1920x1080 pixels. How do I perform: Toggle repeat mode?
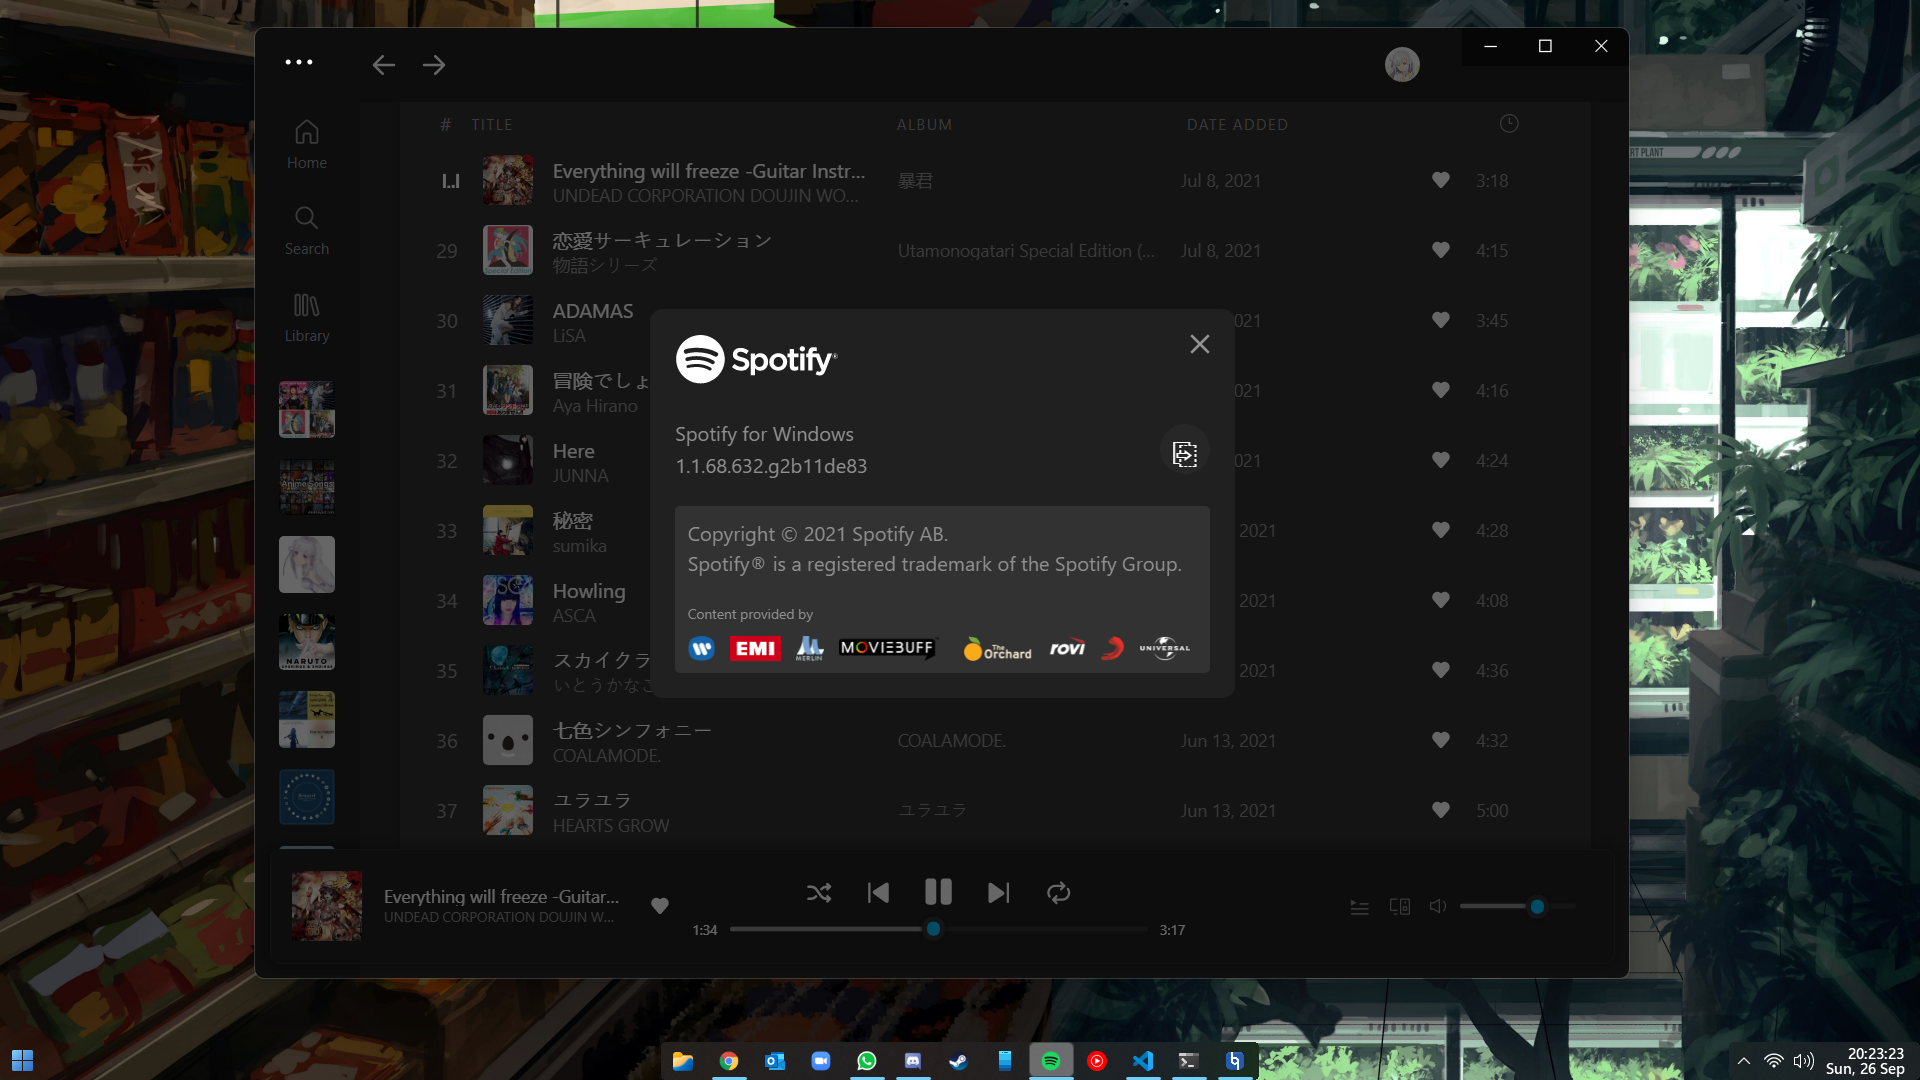1058,893
